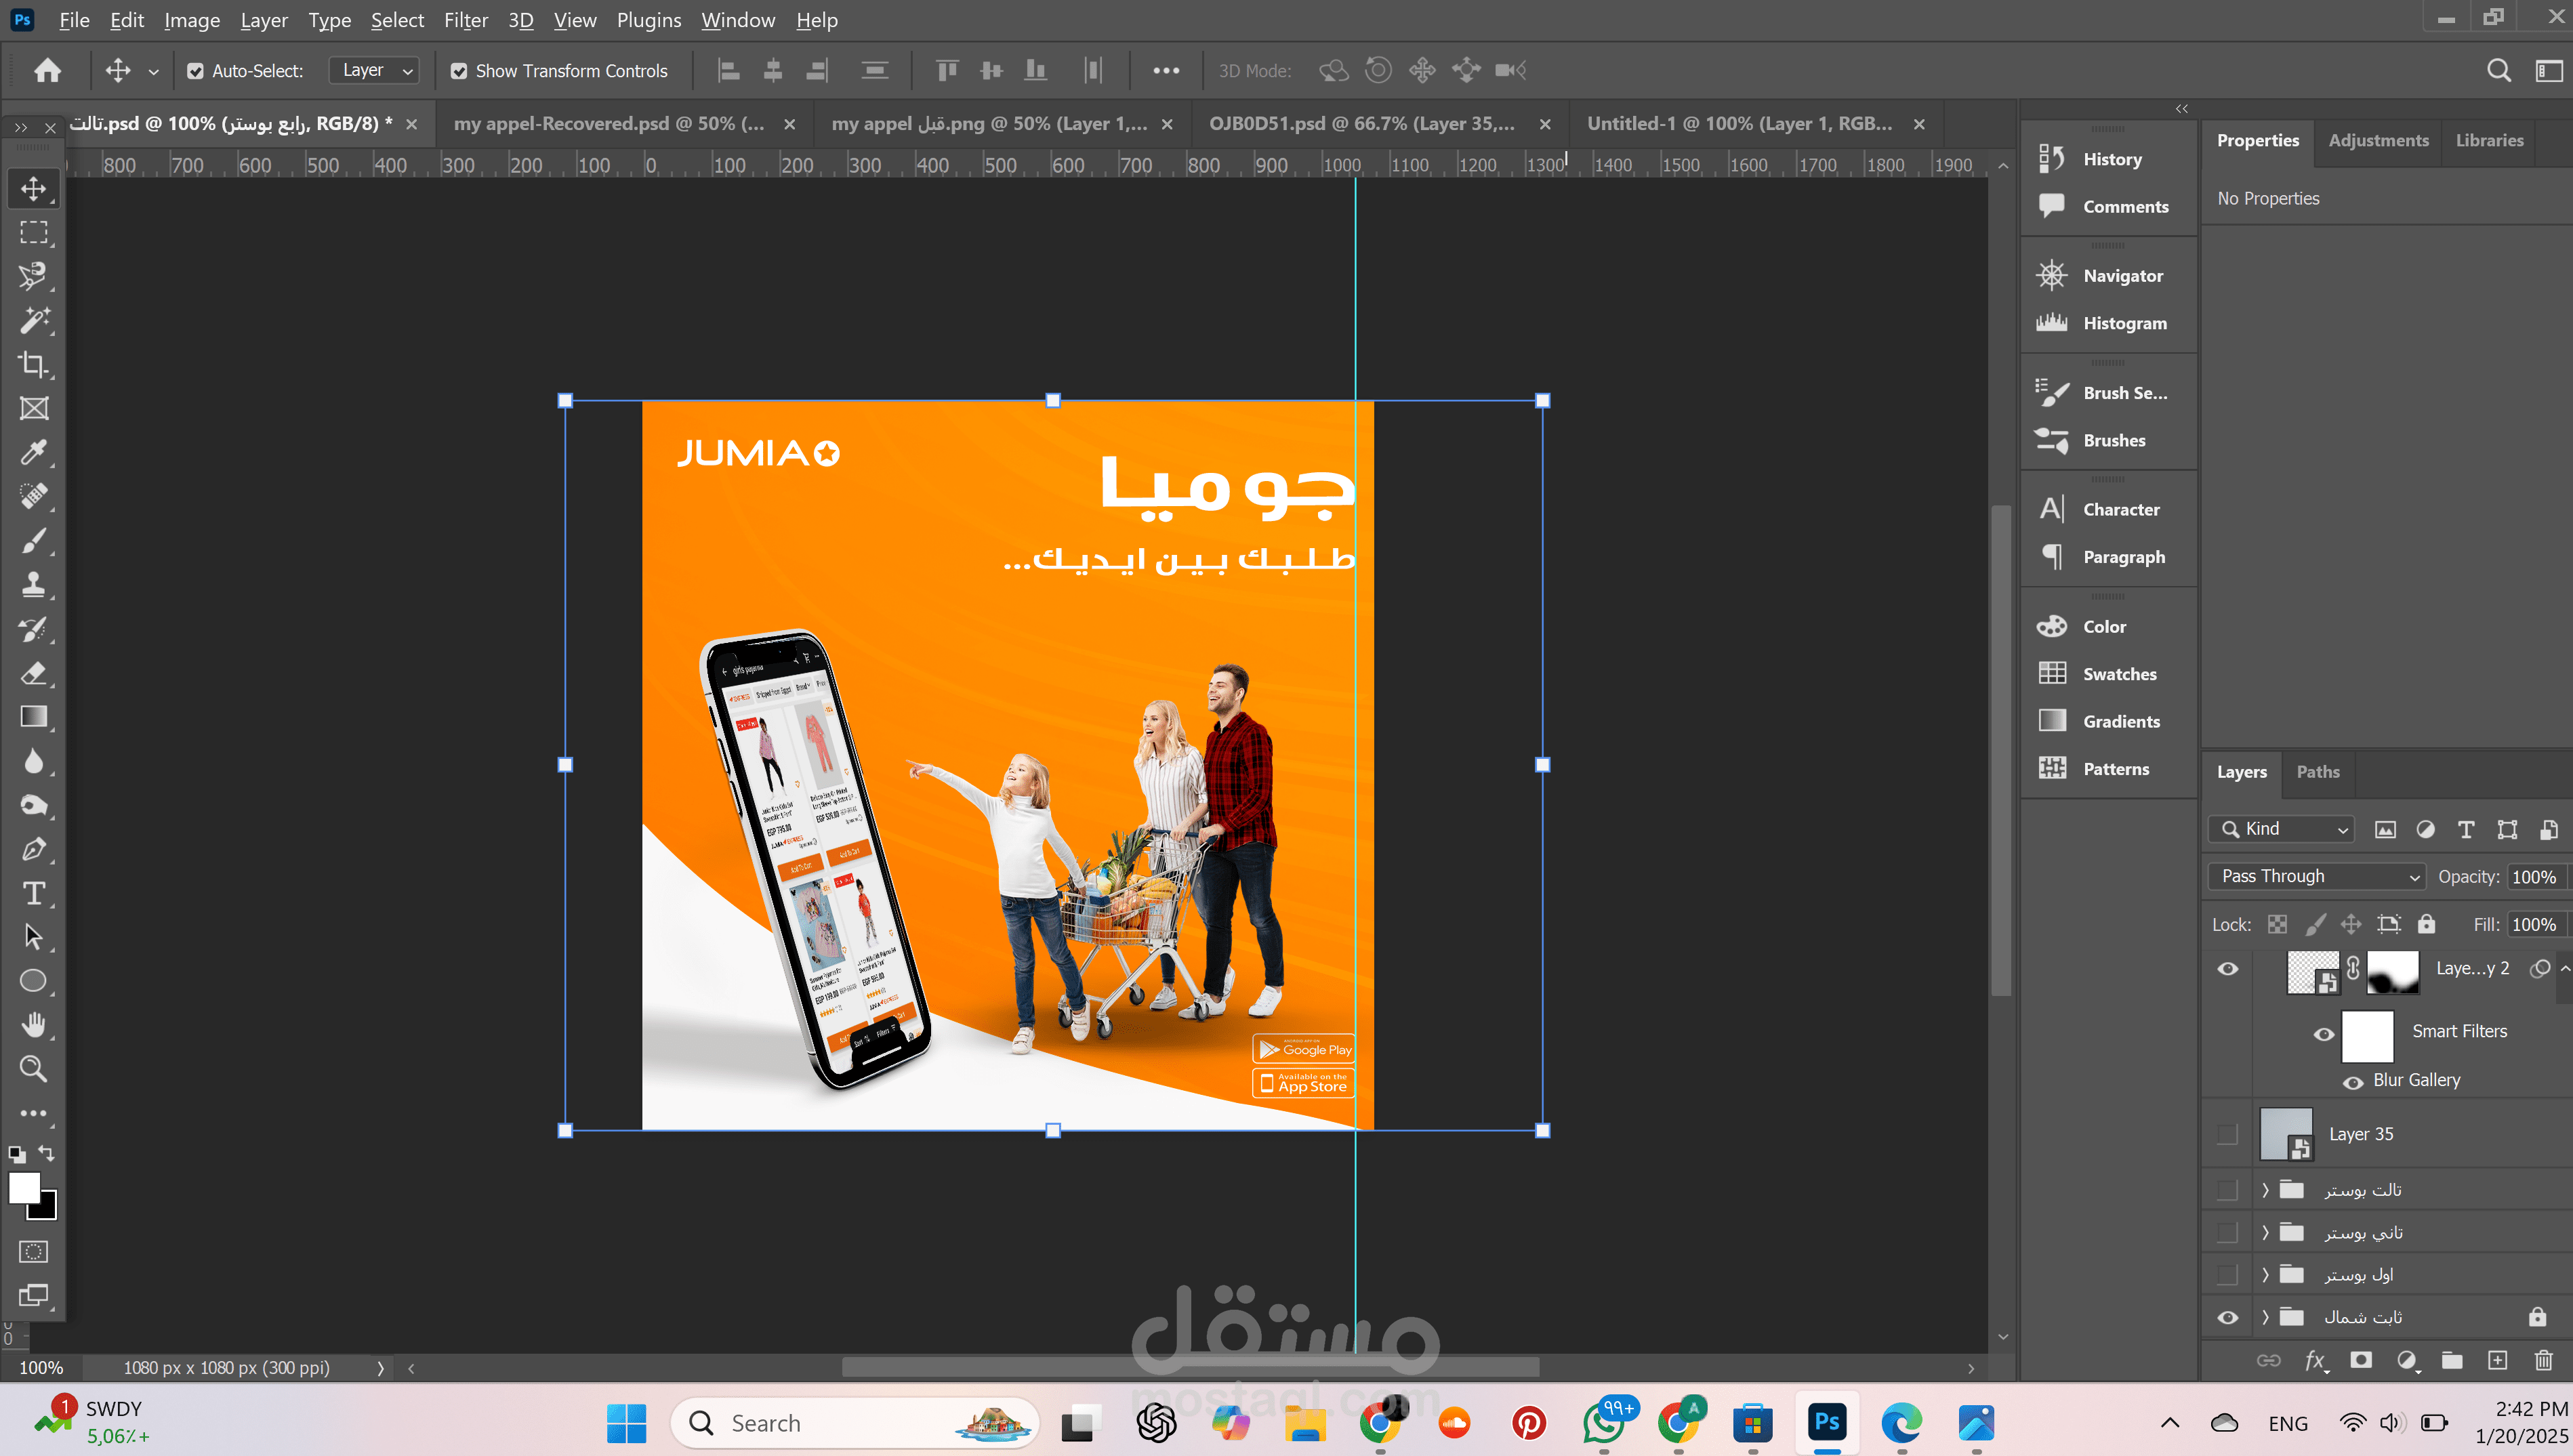Switch to the Paths tab
This screenshot has height=1456, width=2573.
[2318, 772]
